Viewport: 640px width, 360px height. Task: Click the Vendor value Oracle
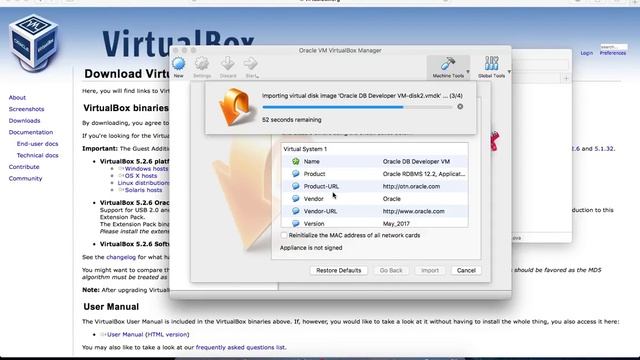(392, 198)
